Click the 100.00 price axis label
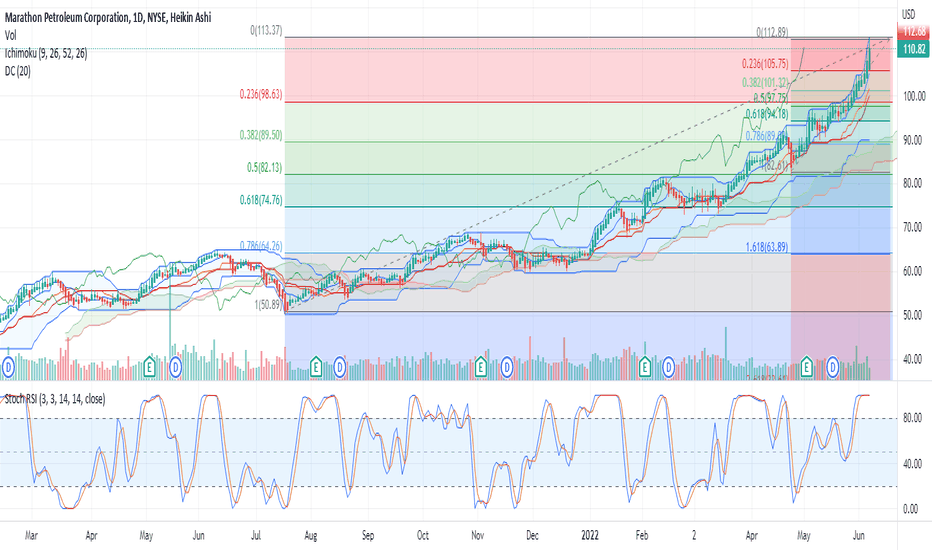932x550 pixels. 914,96
